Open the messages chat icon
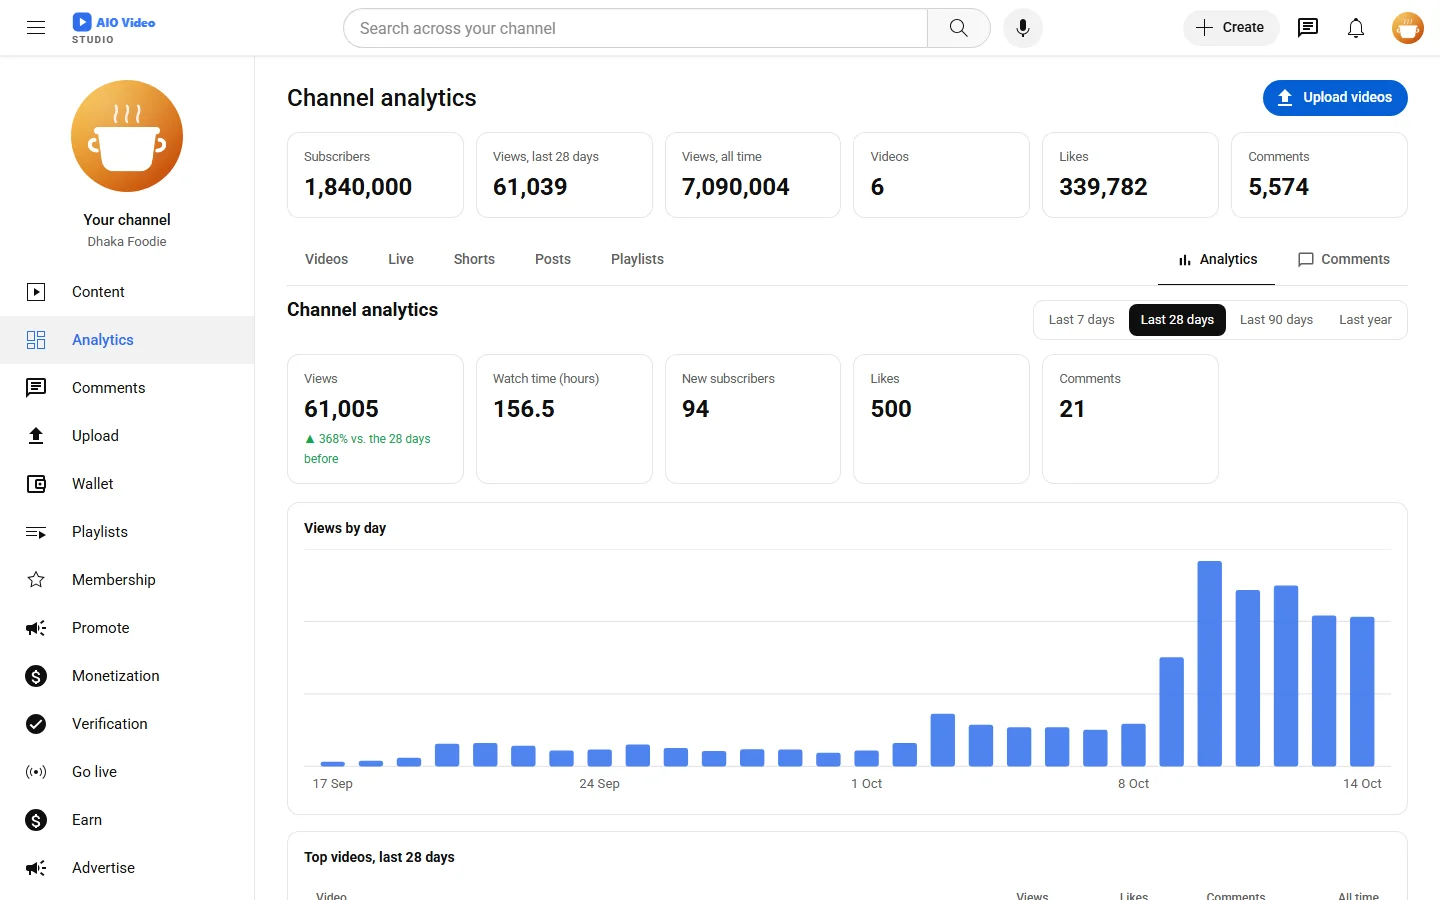 coord(1308,28)
